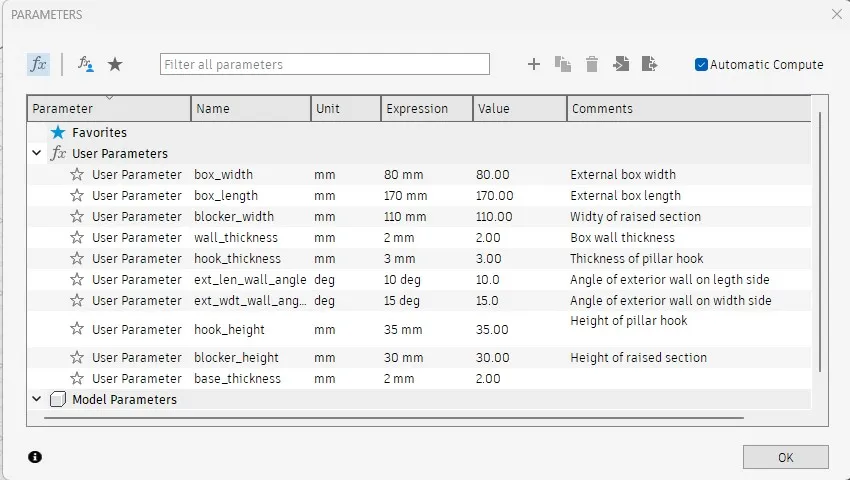Click the import parameters icon

point(621,64)
